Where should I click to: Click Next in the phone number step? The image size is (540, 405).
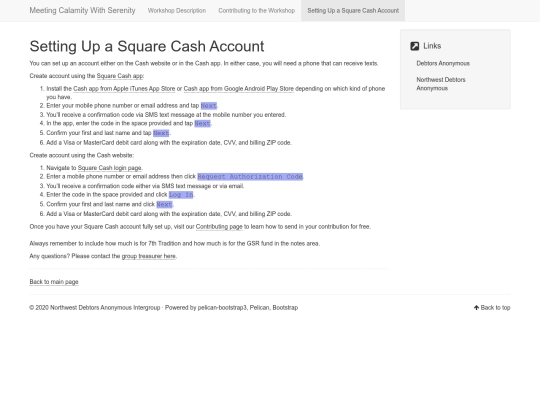coord(209,106)
